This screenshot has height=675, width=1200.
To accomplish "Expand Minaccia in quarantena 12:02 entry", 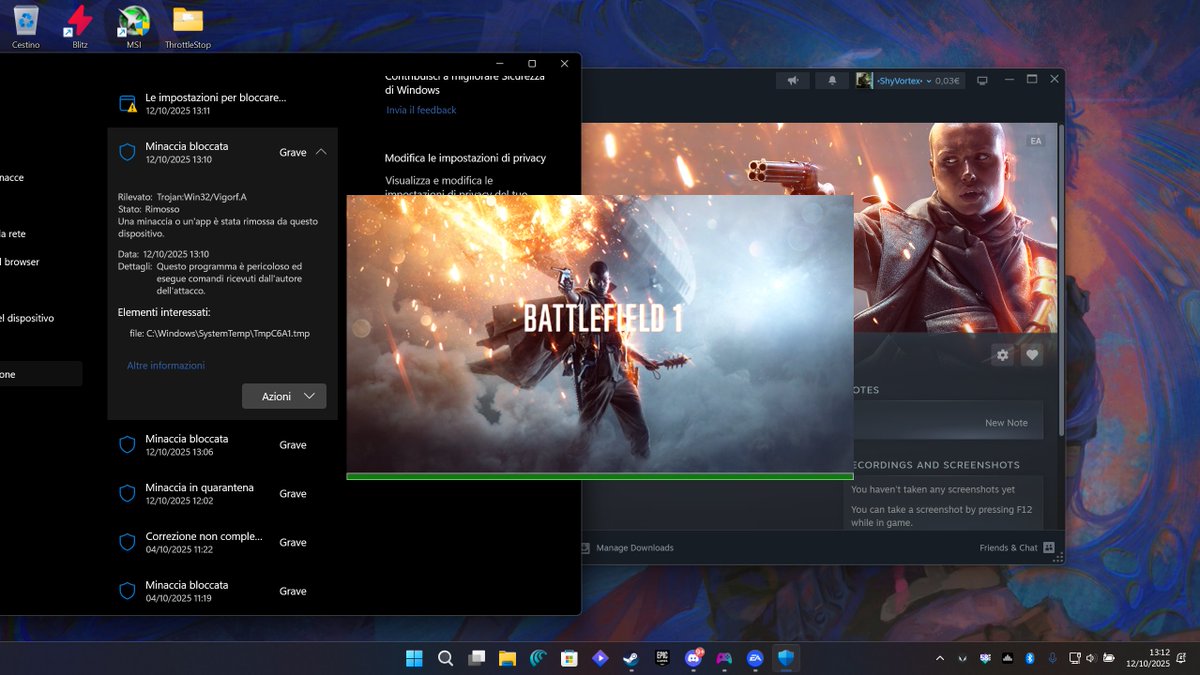I will (x=222, y=494).
